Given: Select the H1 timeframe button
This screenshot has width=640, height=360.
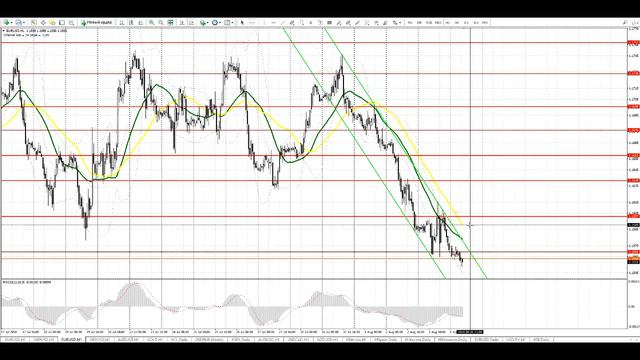Looking at the screenshot, I should tap(448, 22).
